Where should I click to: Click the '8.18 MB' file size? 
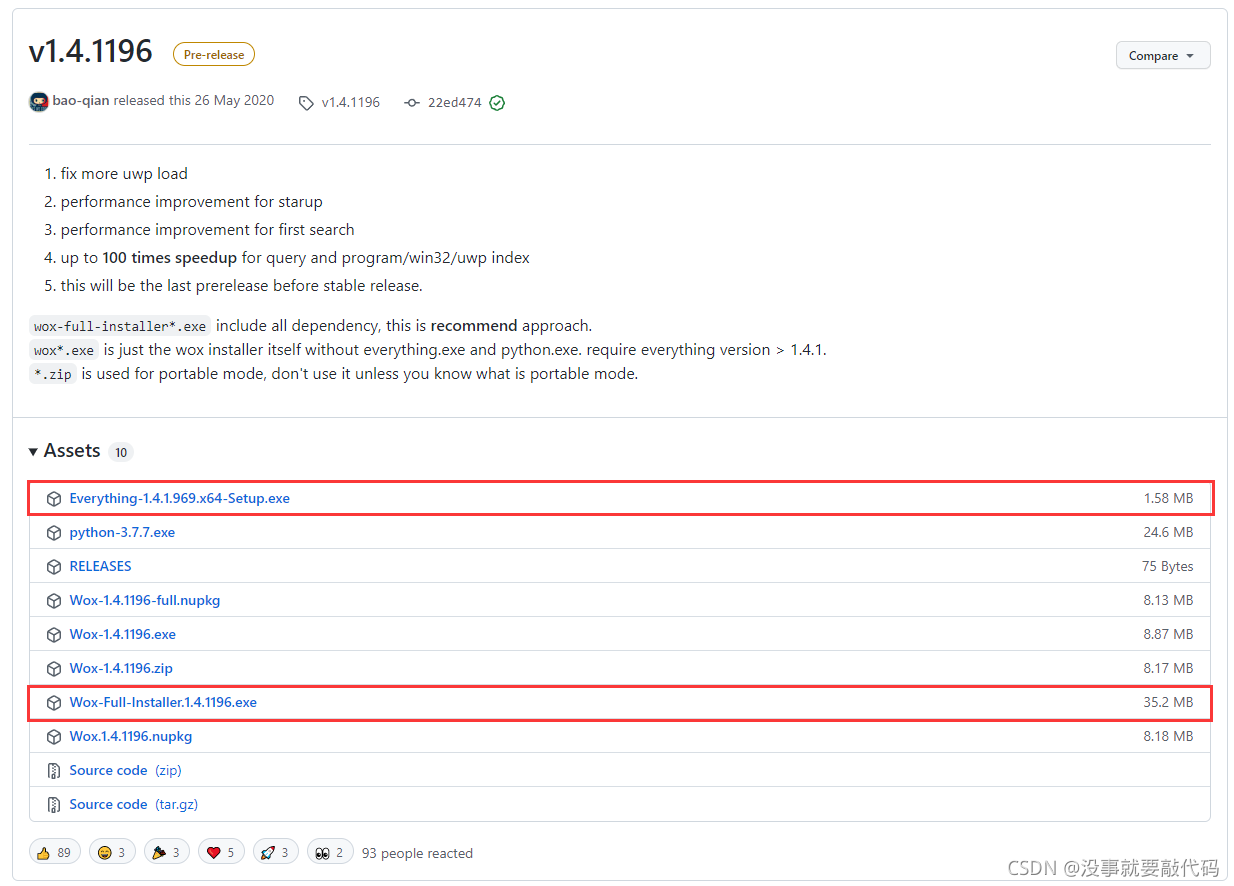1168,736
